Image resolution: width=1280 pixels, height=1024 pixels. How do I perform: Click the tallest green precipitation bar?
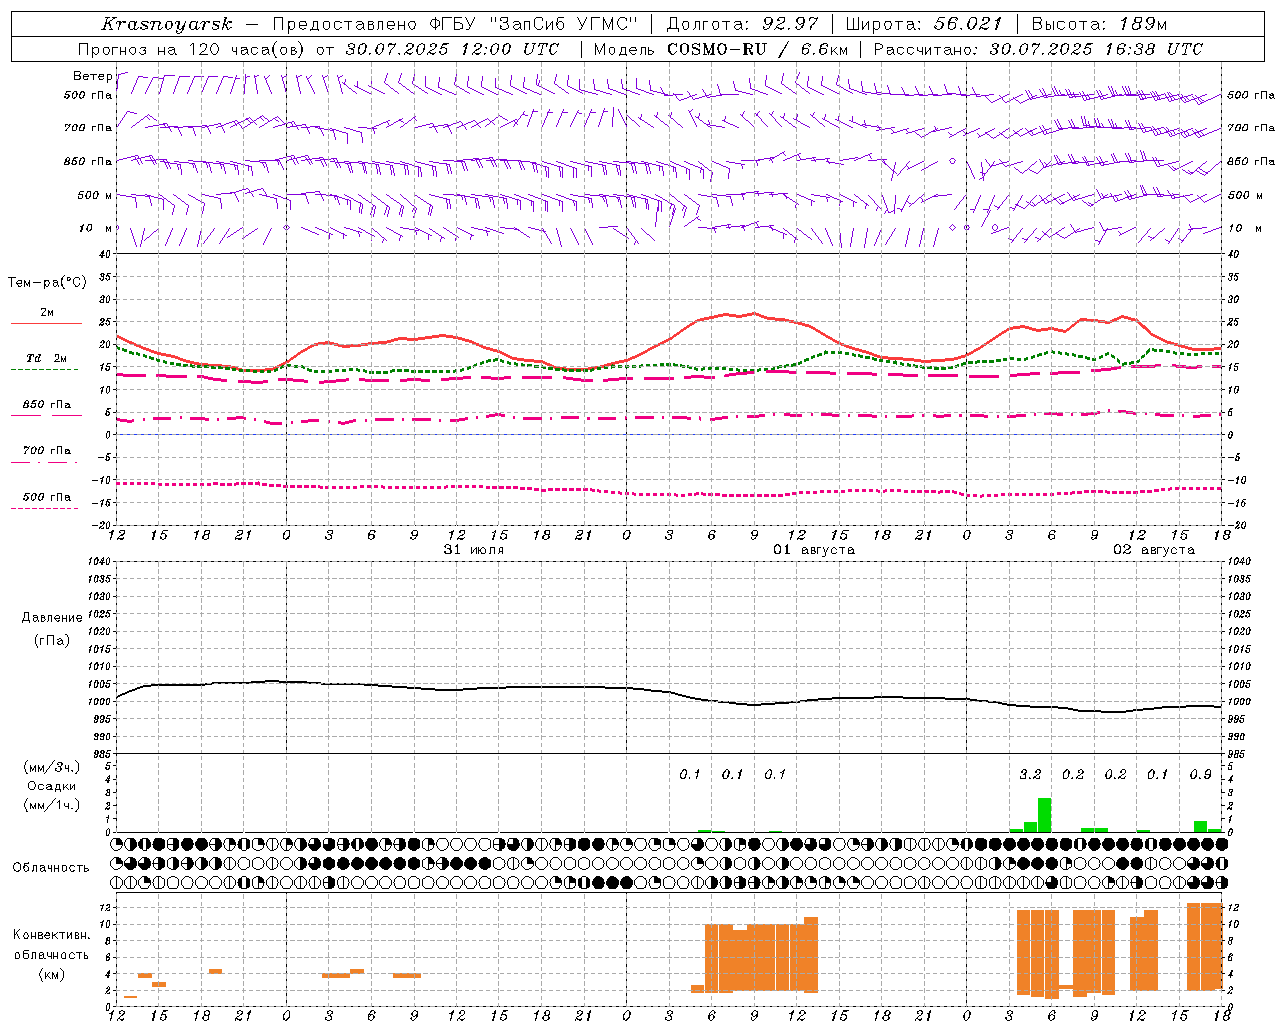pyautogui.click(x=1044, y=815)
